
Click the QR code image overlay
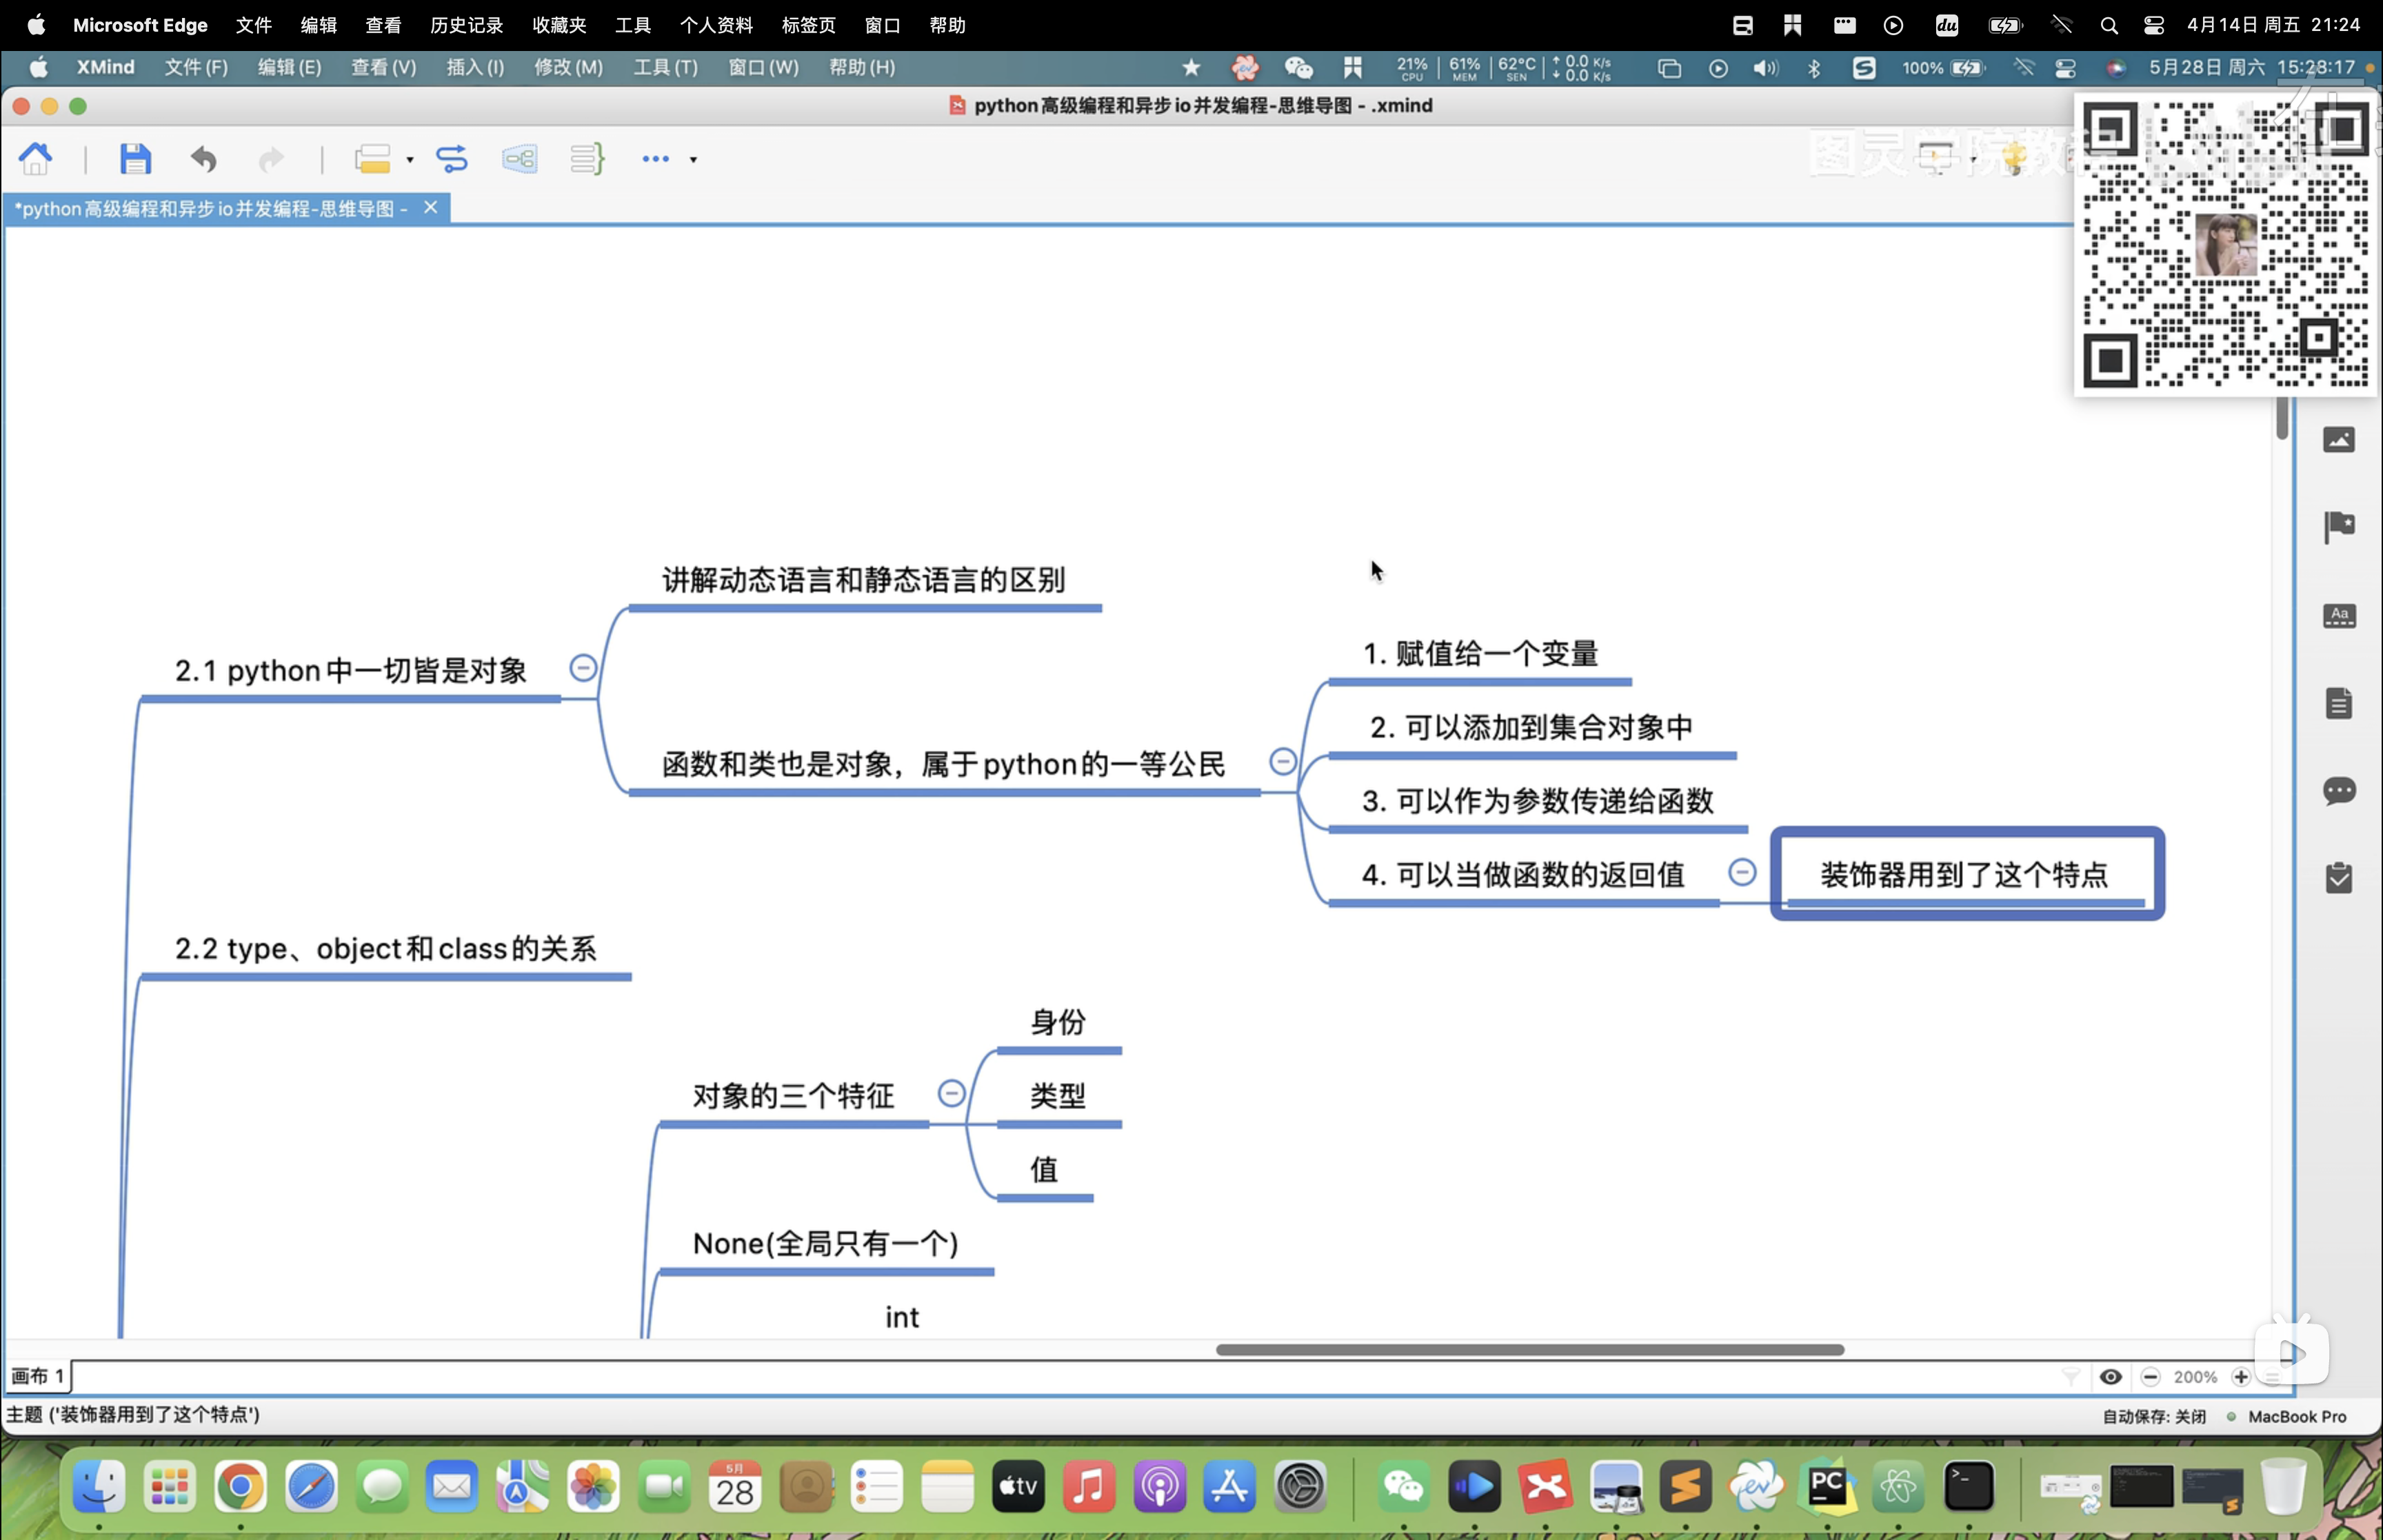click(x=2225, y=244)
